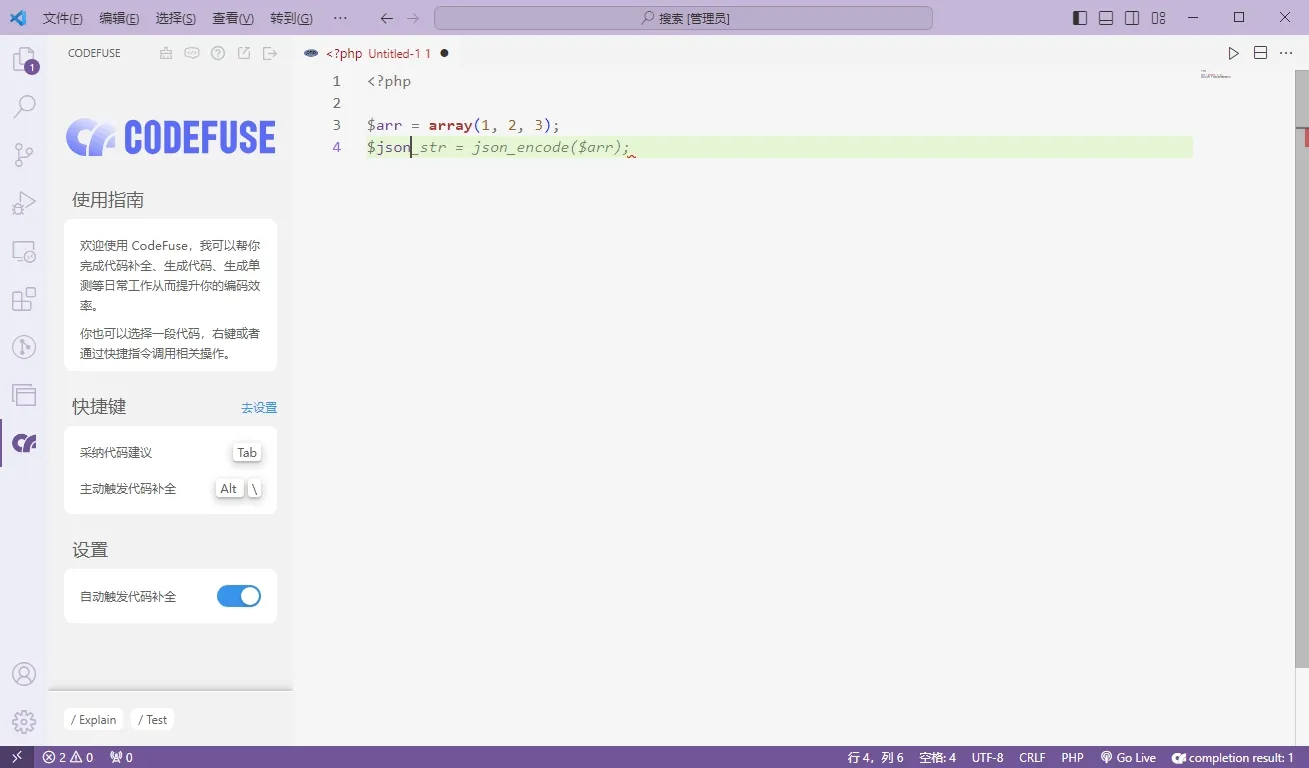Go forward with the navigation right arrow
This screenshot has width=1309, height=768.
413,18
